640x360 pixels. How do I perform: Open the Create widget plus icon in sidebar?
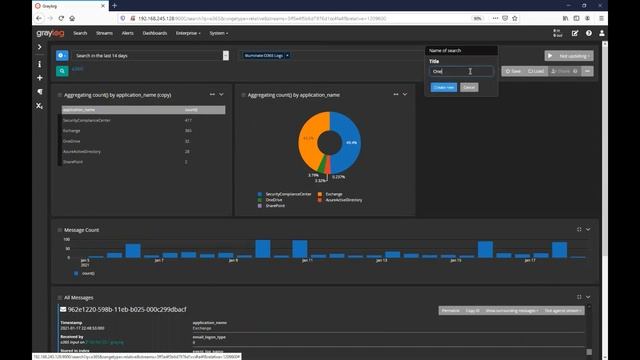(x=40, y=78)
